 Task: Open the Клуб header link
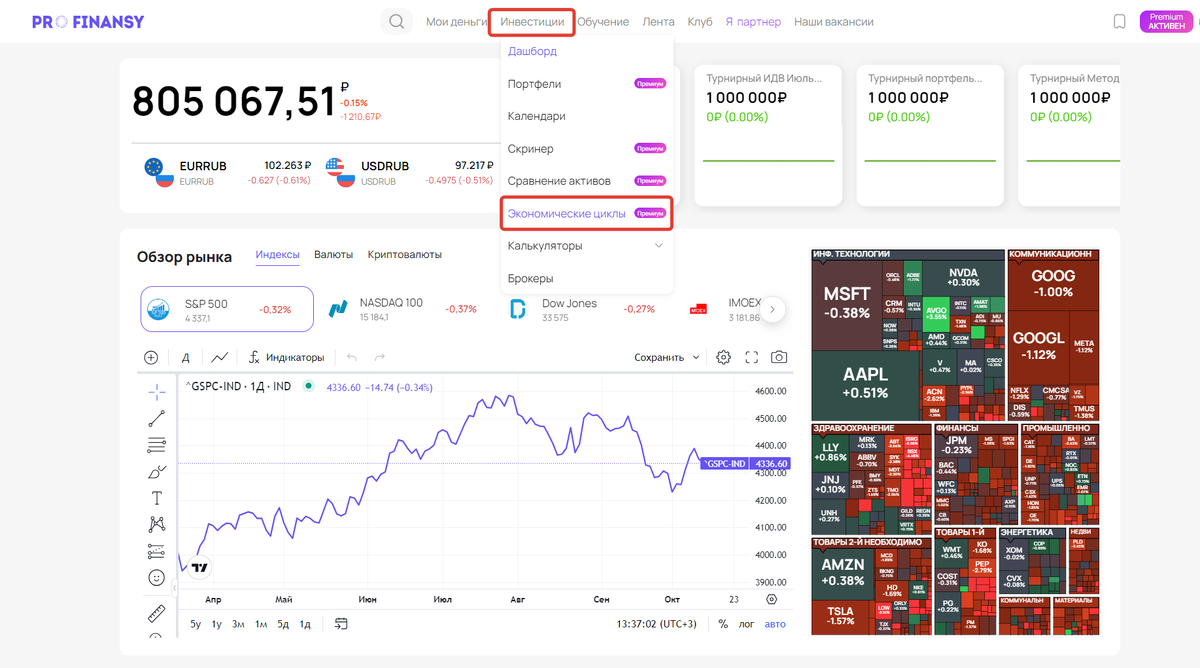pos(700,21)
